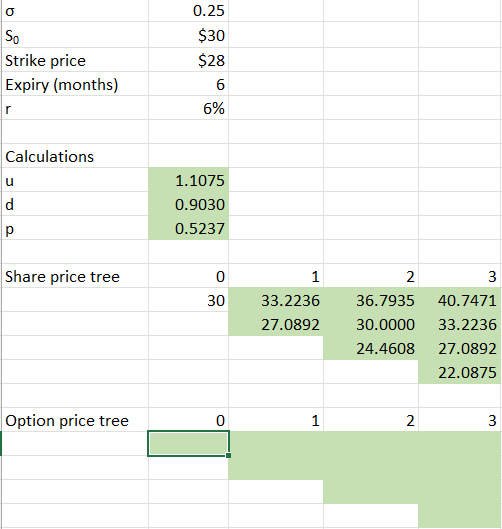Click the fill handle of selected cell
Viewport: 502px width, 529px height.
[228, 455]
